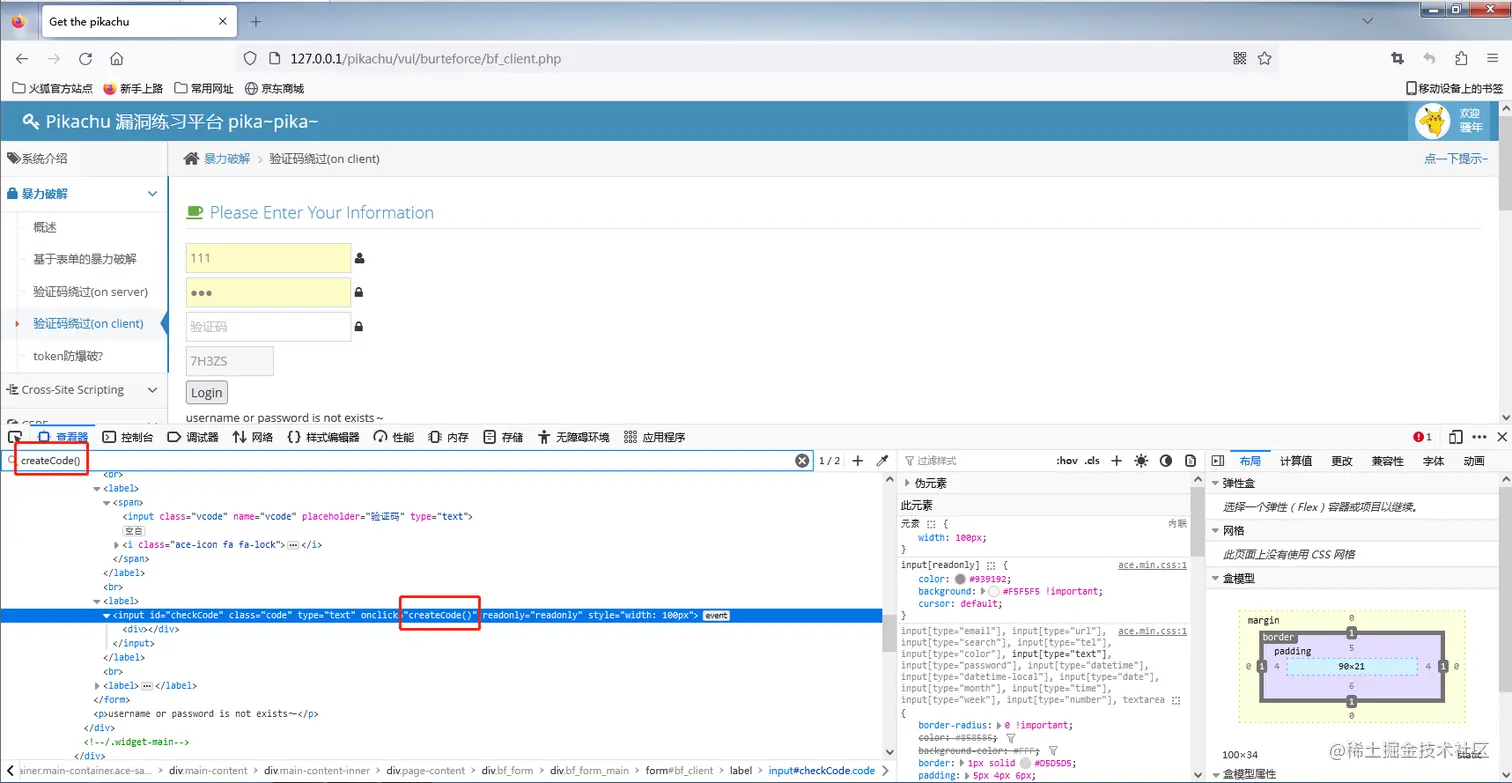Open the browser home page
Image resolution: width=1512 pixels, height=783 pixels.
coord(117,58)
